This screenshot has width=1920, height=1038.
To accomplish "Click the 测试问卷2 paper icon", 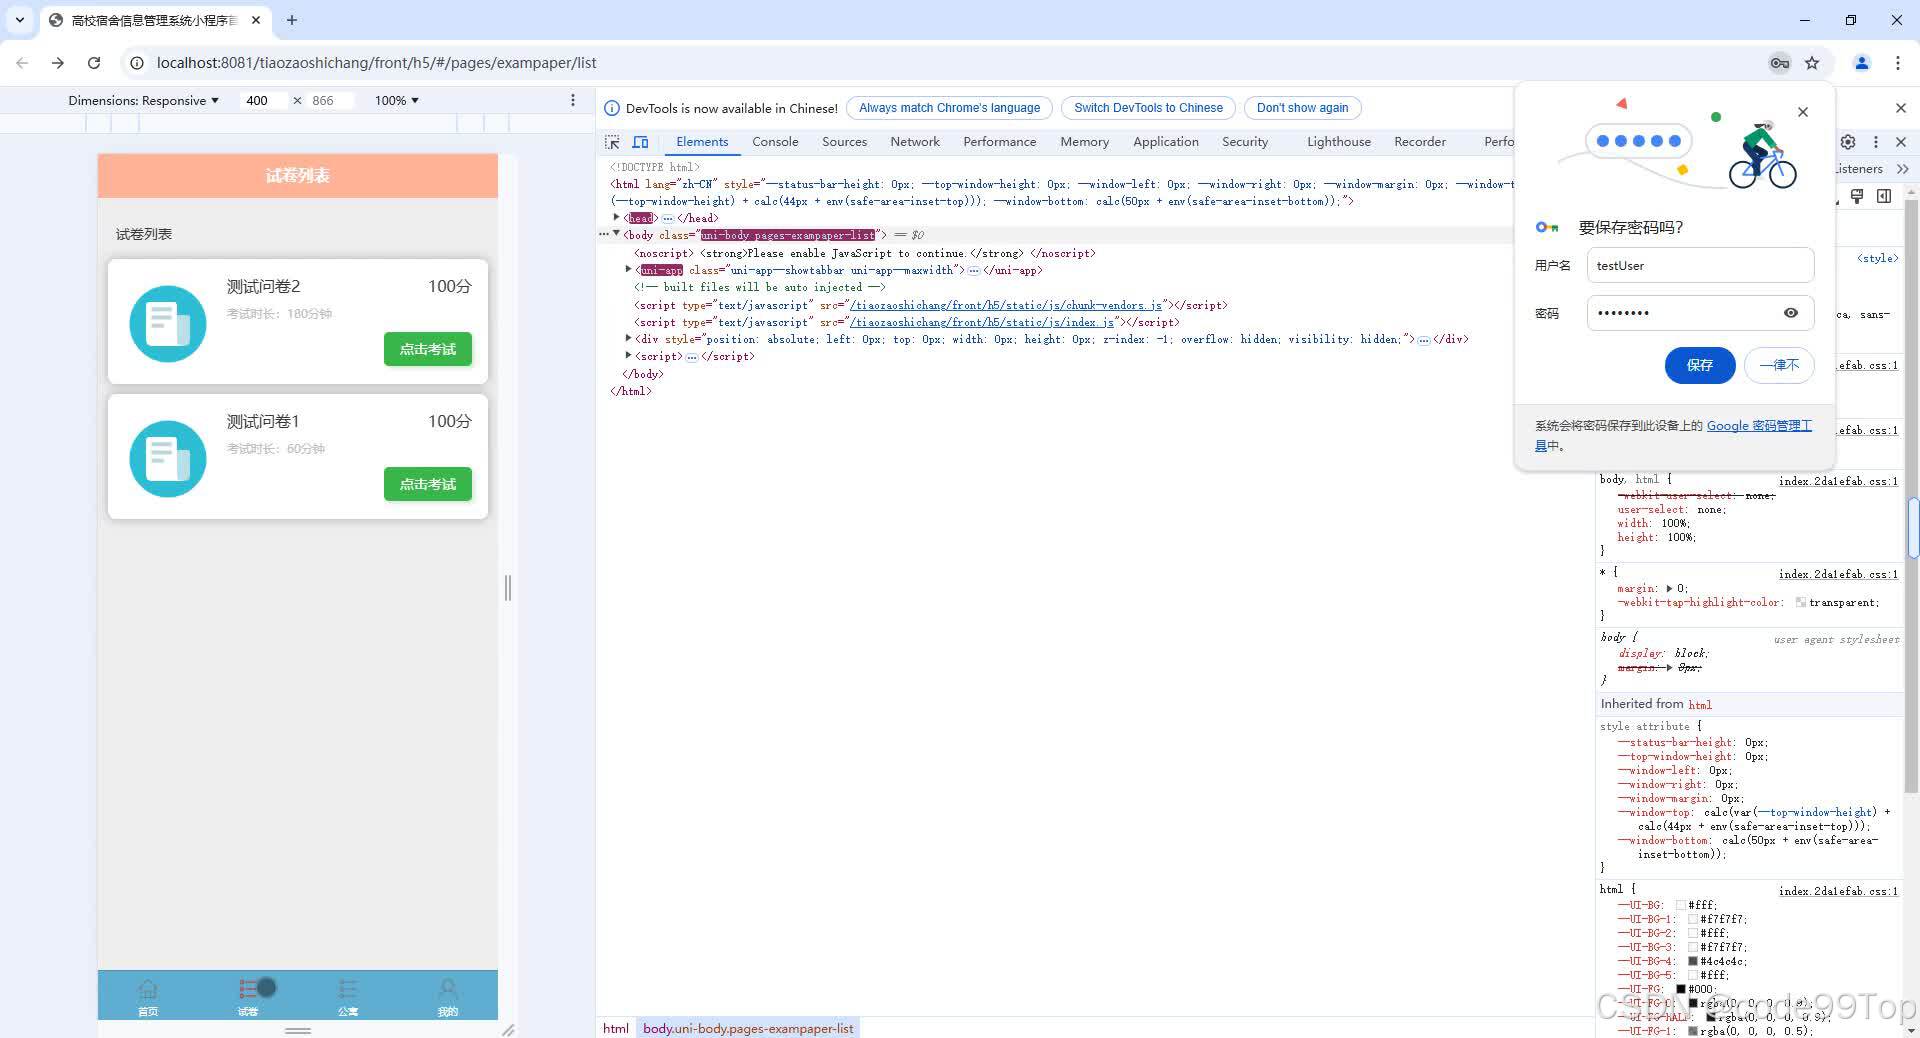I will click(x=168, y=324).
